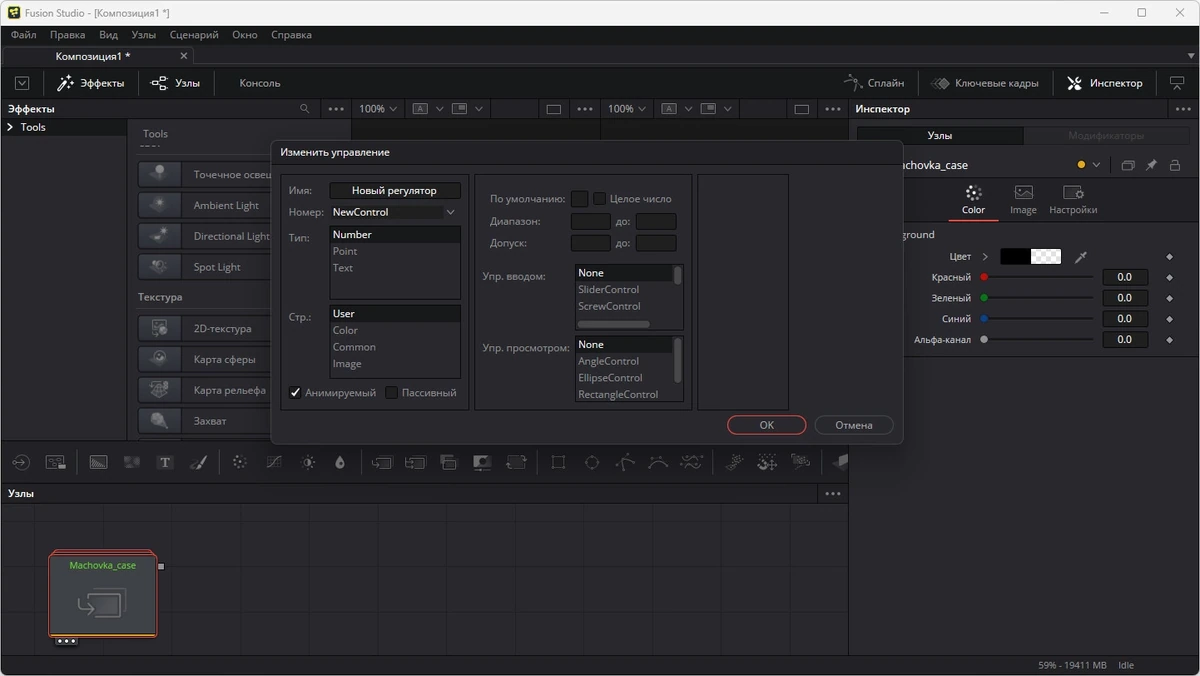Open the Ключевые кадры keyframes panel
Screen dimensions: 1200x676
[x=985, y=83]
